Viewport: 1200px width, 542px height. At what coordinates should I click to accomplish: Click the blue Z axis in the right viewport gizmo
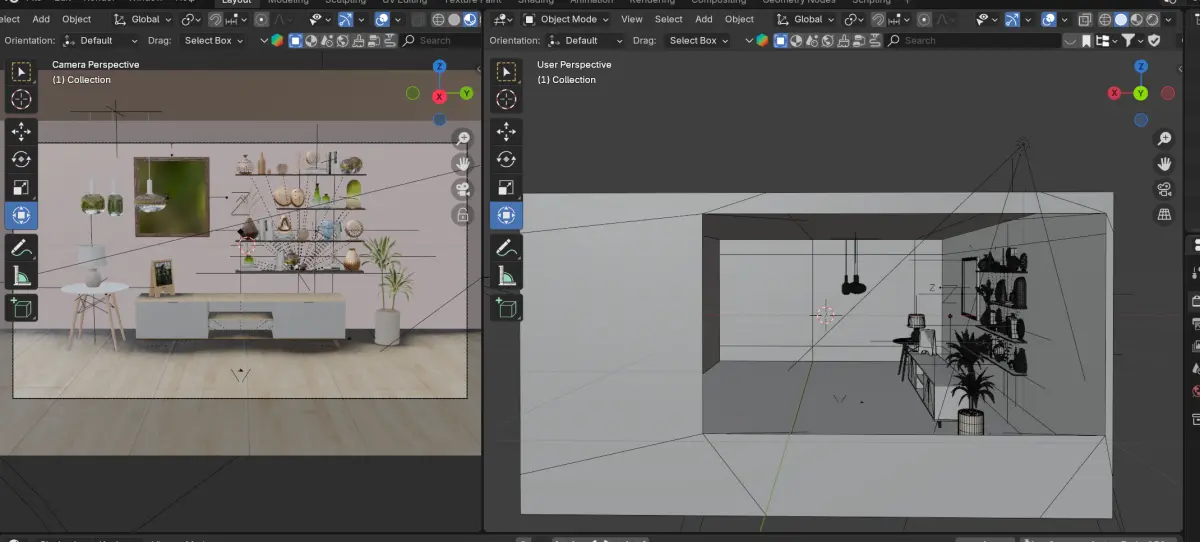click(x=1141, y=65)
